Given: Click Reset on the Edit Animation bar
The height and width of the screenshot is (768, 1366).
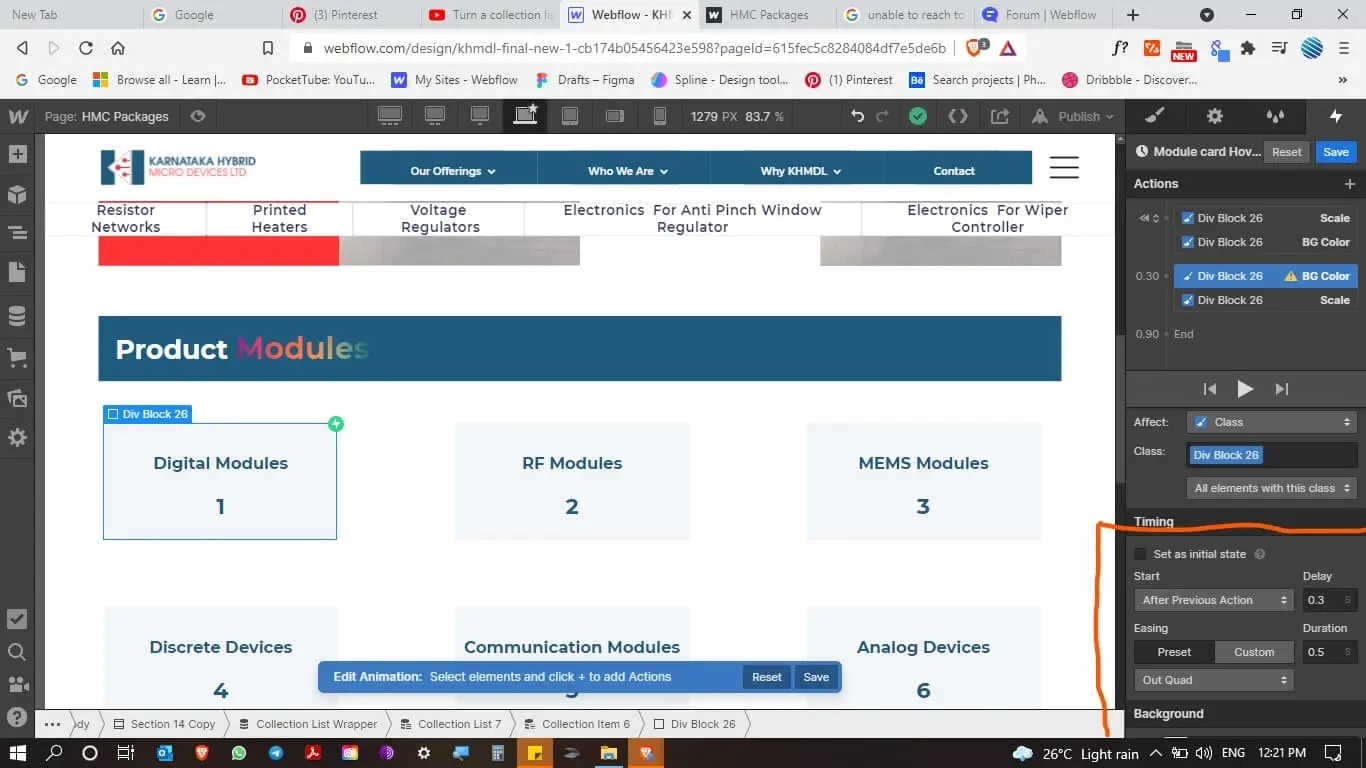Looking at the screenshot, I should click(766, 677).
